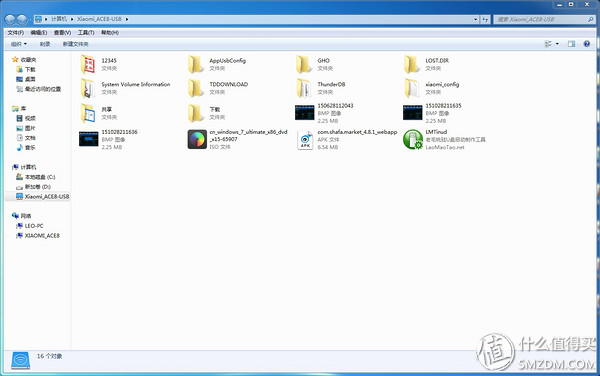Select the 151028211636 BMP image thumbnail
600x376 pixels.
pos(89,139)
